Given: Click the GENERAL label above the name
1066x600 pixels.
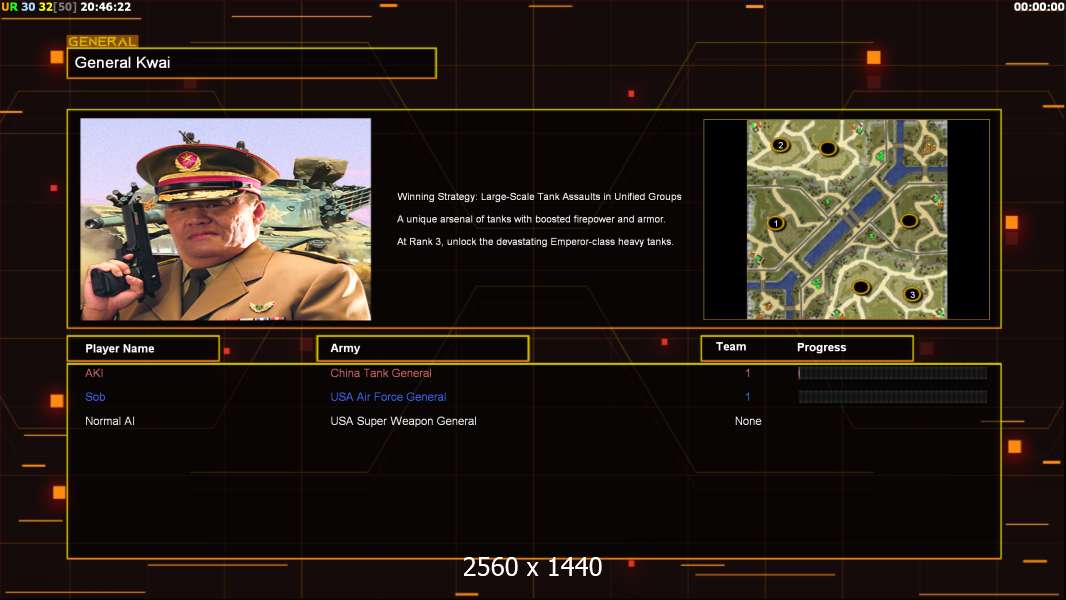Looking at the screenshot, I should (102, 41).
